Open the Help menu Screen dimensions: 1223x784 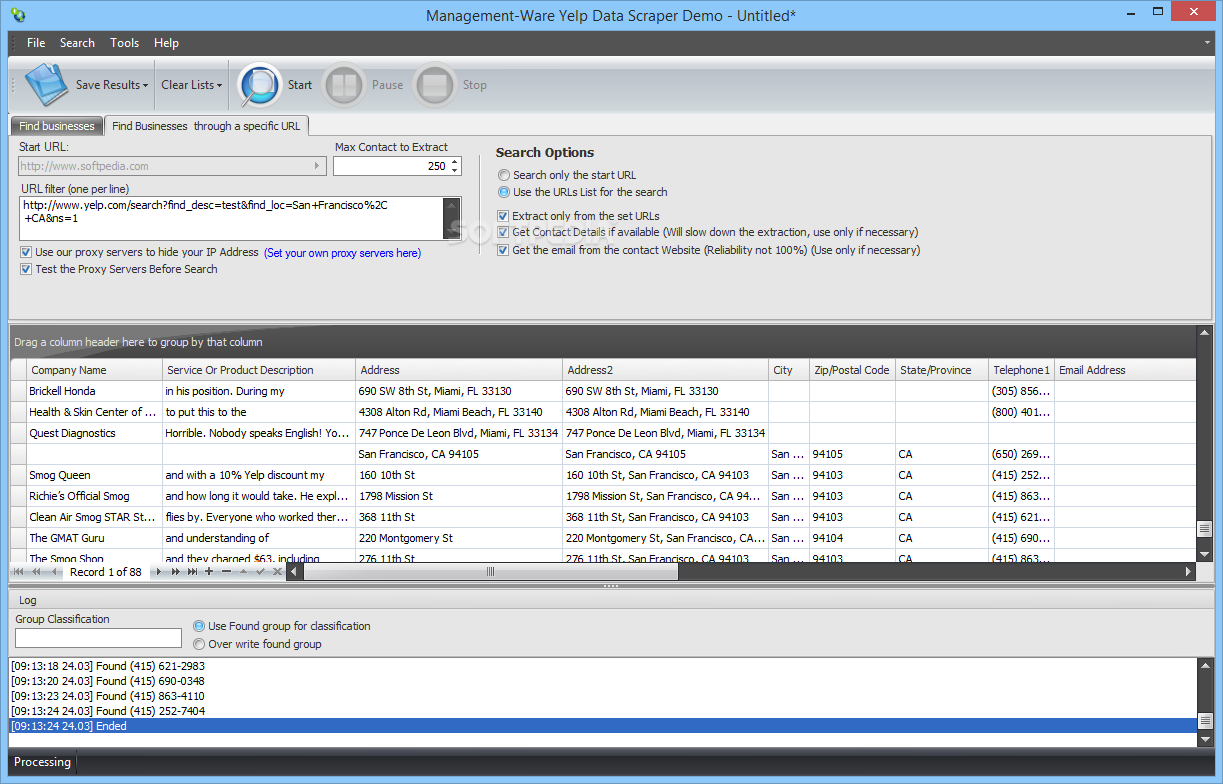point(166,43)
